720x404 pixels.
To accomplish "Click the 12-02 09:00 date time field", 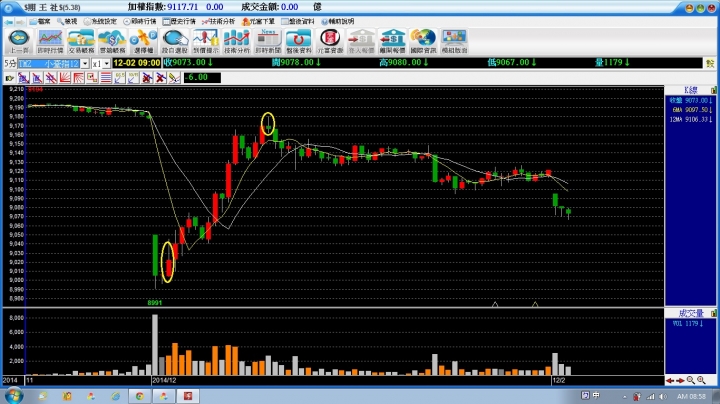I will coord(137,63).
